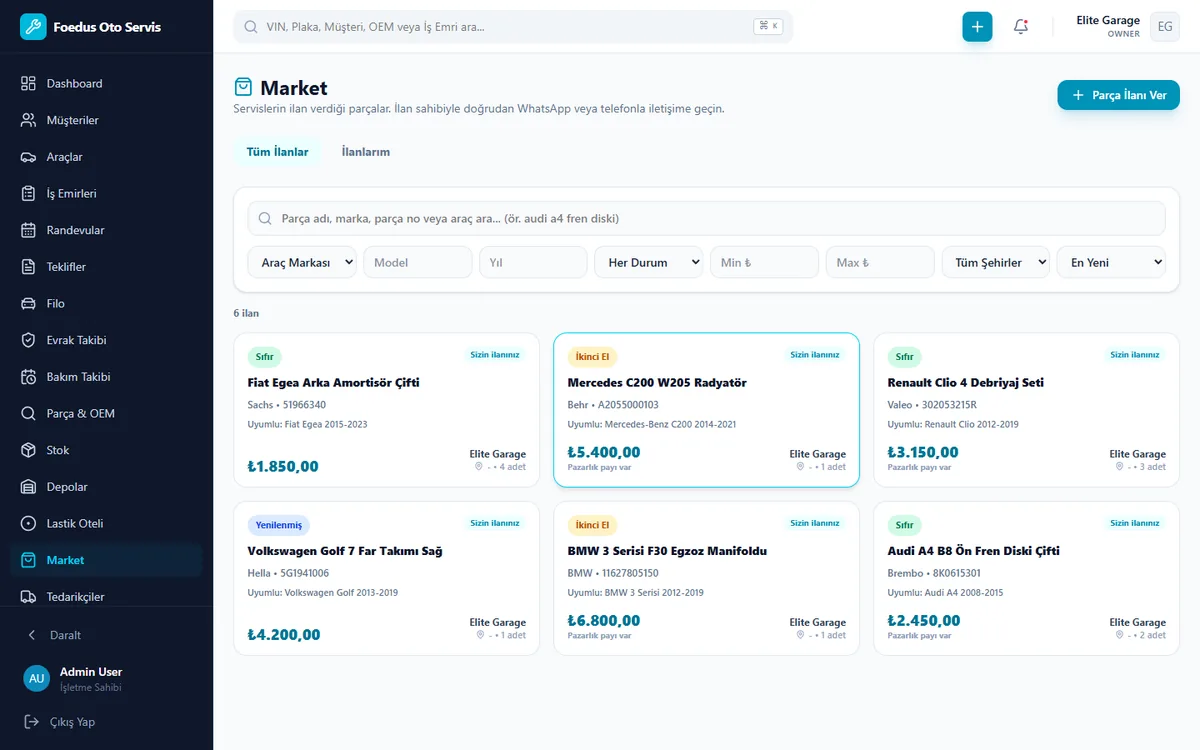
Task: Click the Çıkış Yap logout icon
Action: [x=31, y=722]
